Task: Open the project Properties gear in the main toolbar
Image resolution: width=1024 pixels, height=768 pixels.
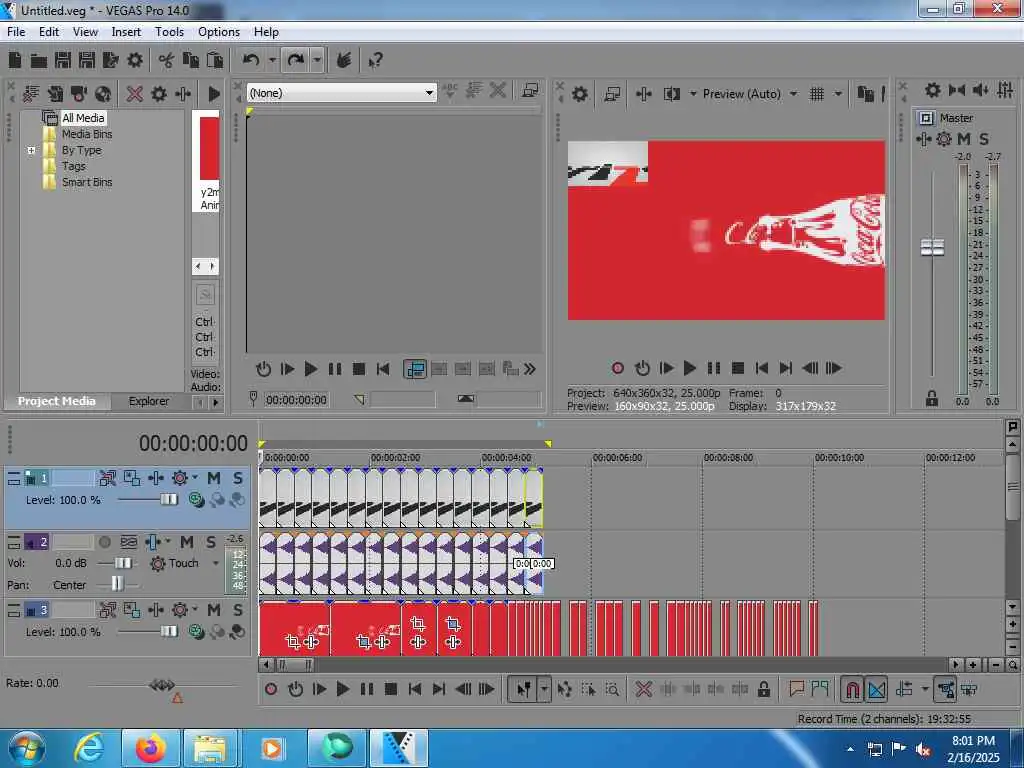Action: coord(135,61)
